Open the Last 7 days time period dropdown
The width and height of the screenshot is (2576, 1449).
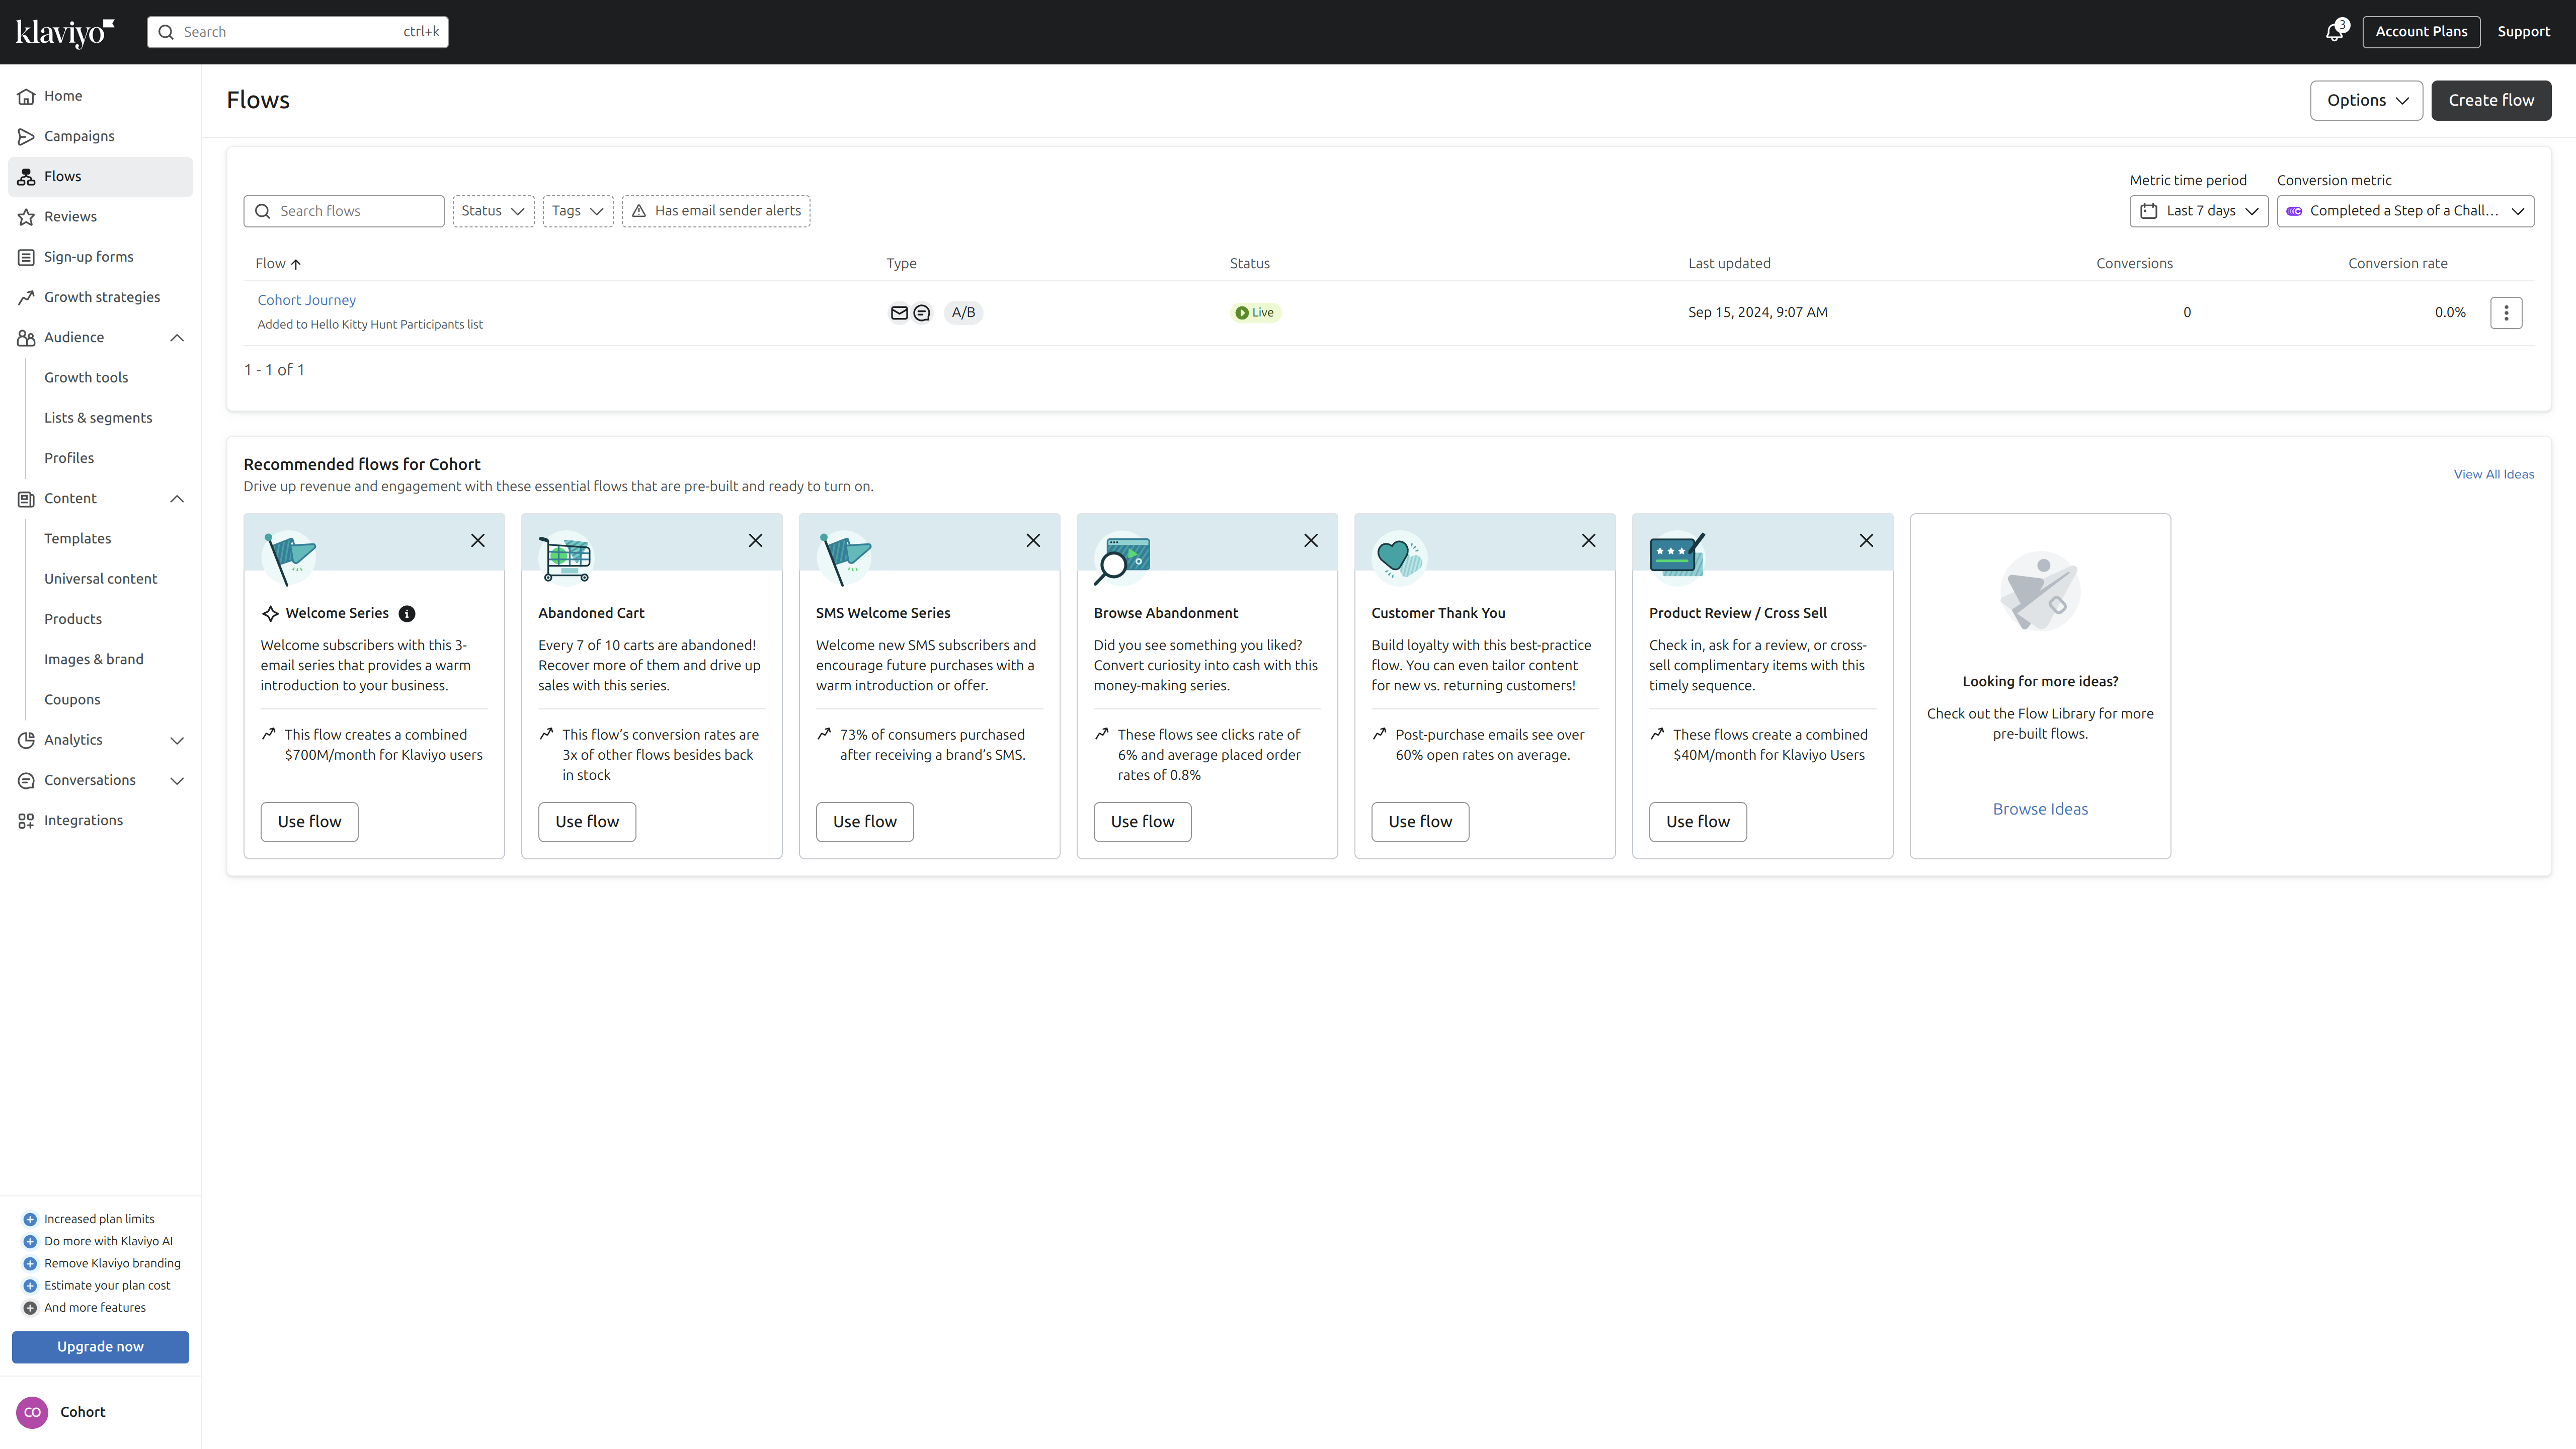click(x=2198, y=211)
